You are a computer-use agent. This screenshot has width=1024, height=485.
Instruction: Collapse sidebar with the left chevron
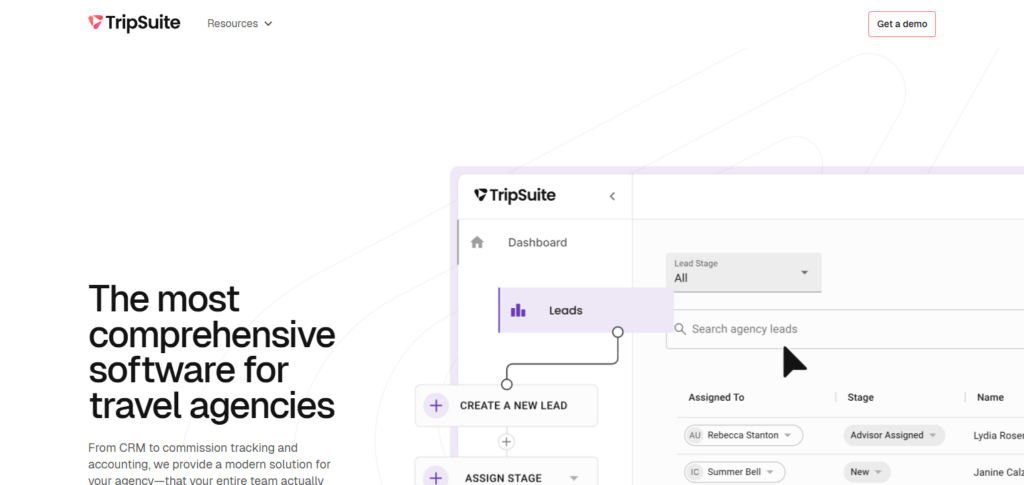pos(612,196)
